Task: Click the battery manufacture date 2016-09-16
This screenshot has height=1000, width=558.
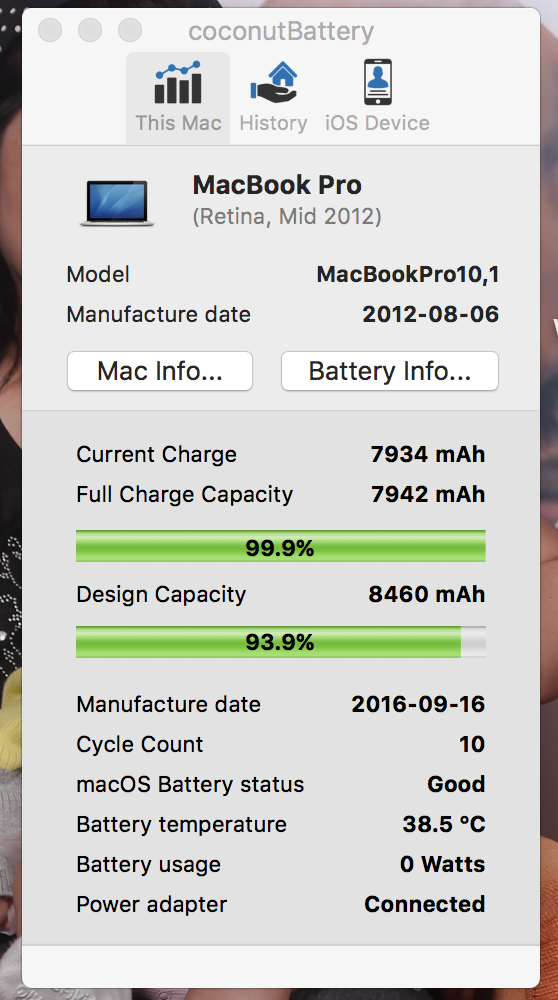Action: 418,704
